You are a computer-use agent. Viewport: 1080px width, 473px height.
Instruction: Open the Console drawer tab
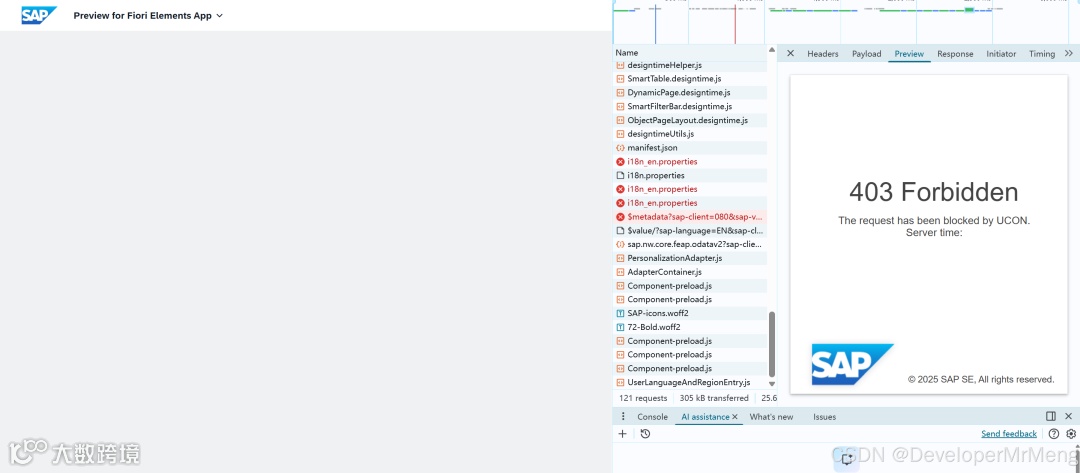(x=652, y=417)
